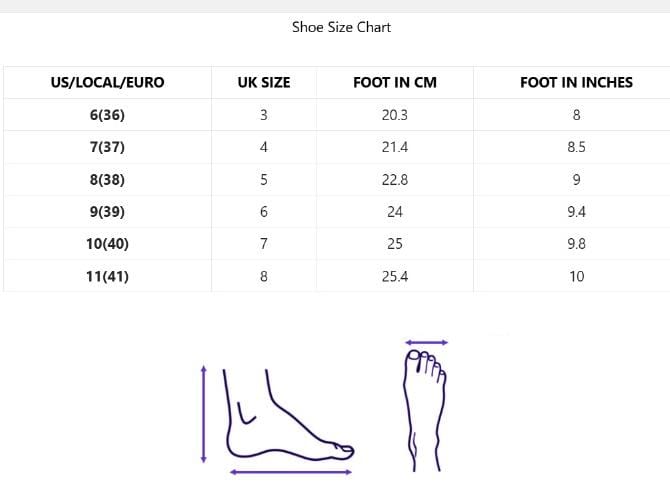Click the 6(36) size row label
Image resolution: width=670 pixels, height=496 pixels.
click(x=107, y=115)
